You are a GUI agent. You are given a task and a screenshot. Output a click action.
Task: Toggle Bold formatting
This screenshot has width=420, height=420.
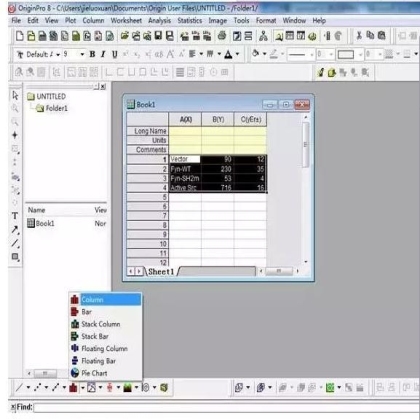[x=92, y=54]
